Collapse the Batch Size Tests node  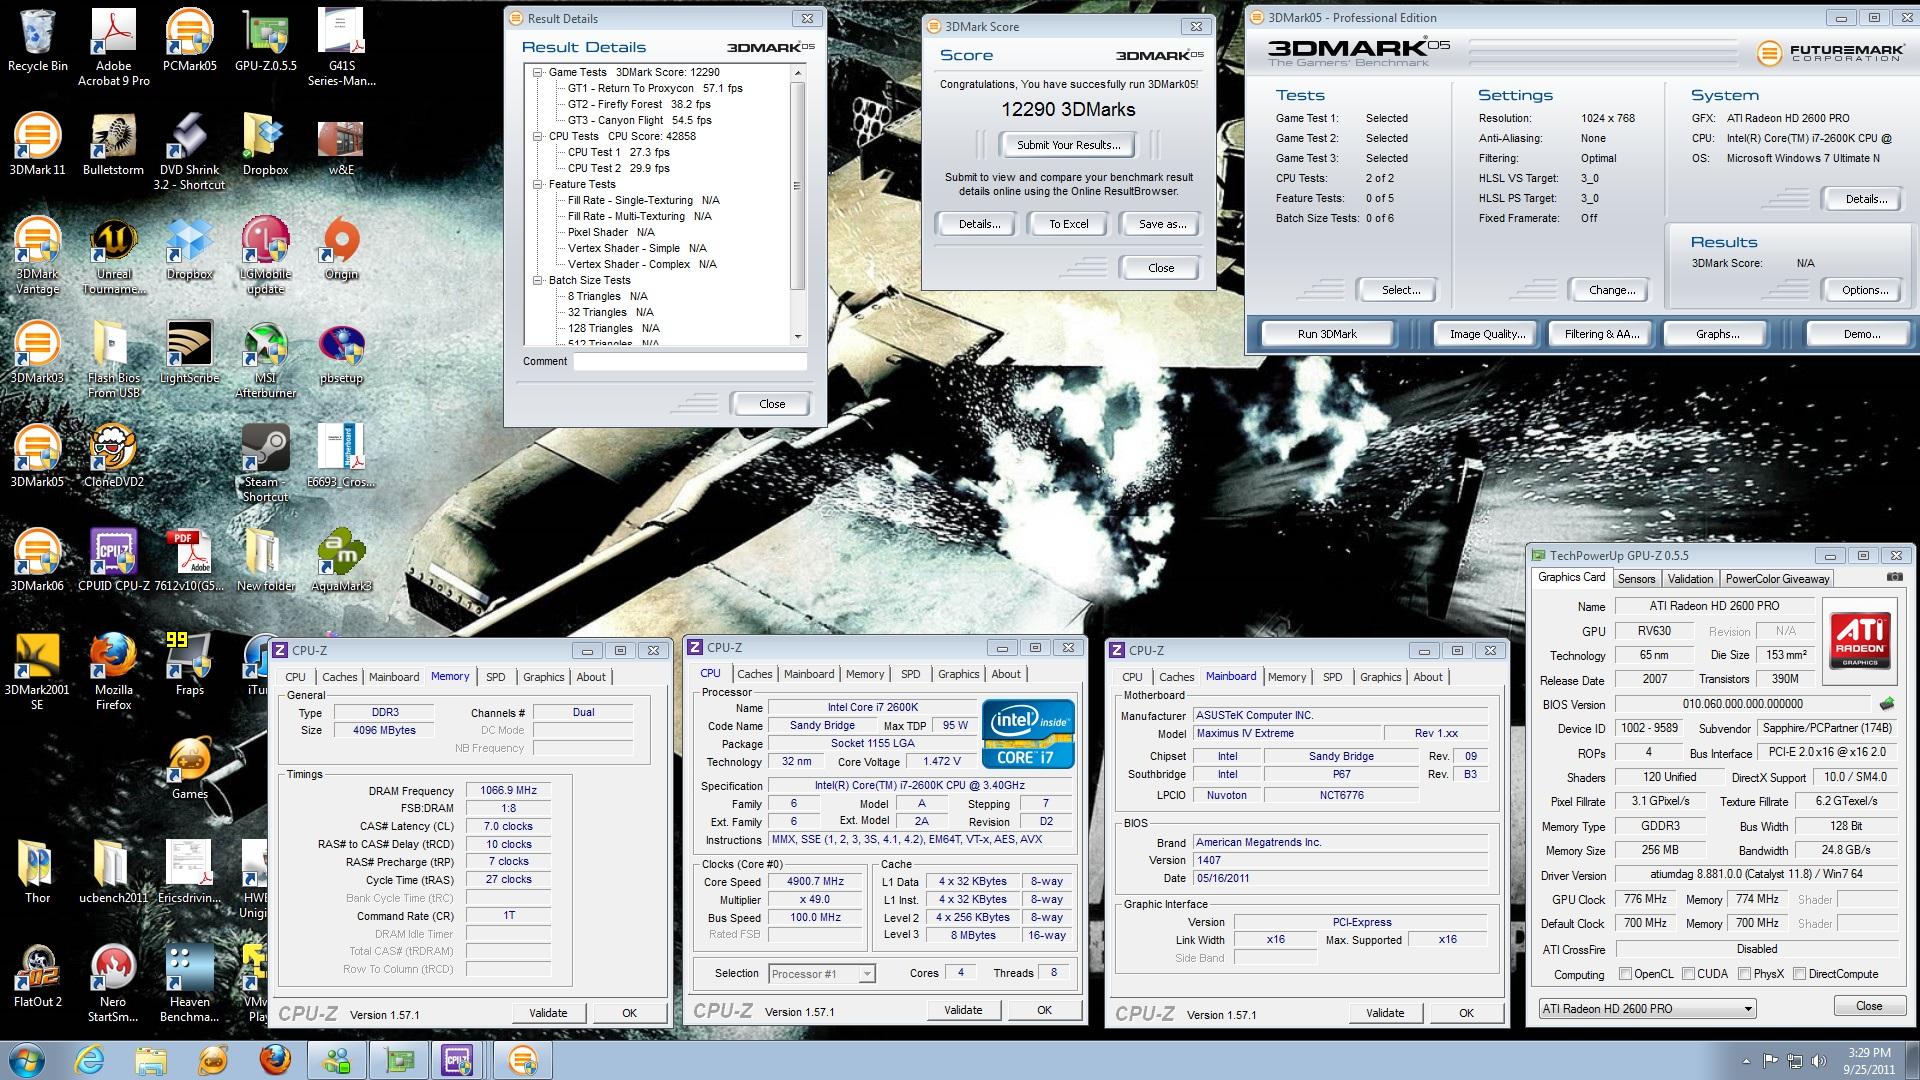click(538, 280)
